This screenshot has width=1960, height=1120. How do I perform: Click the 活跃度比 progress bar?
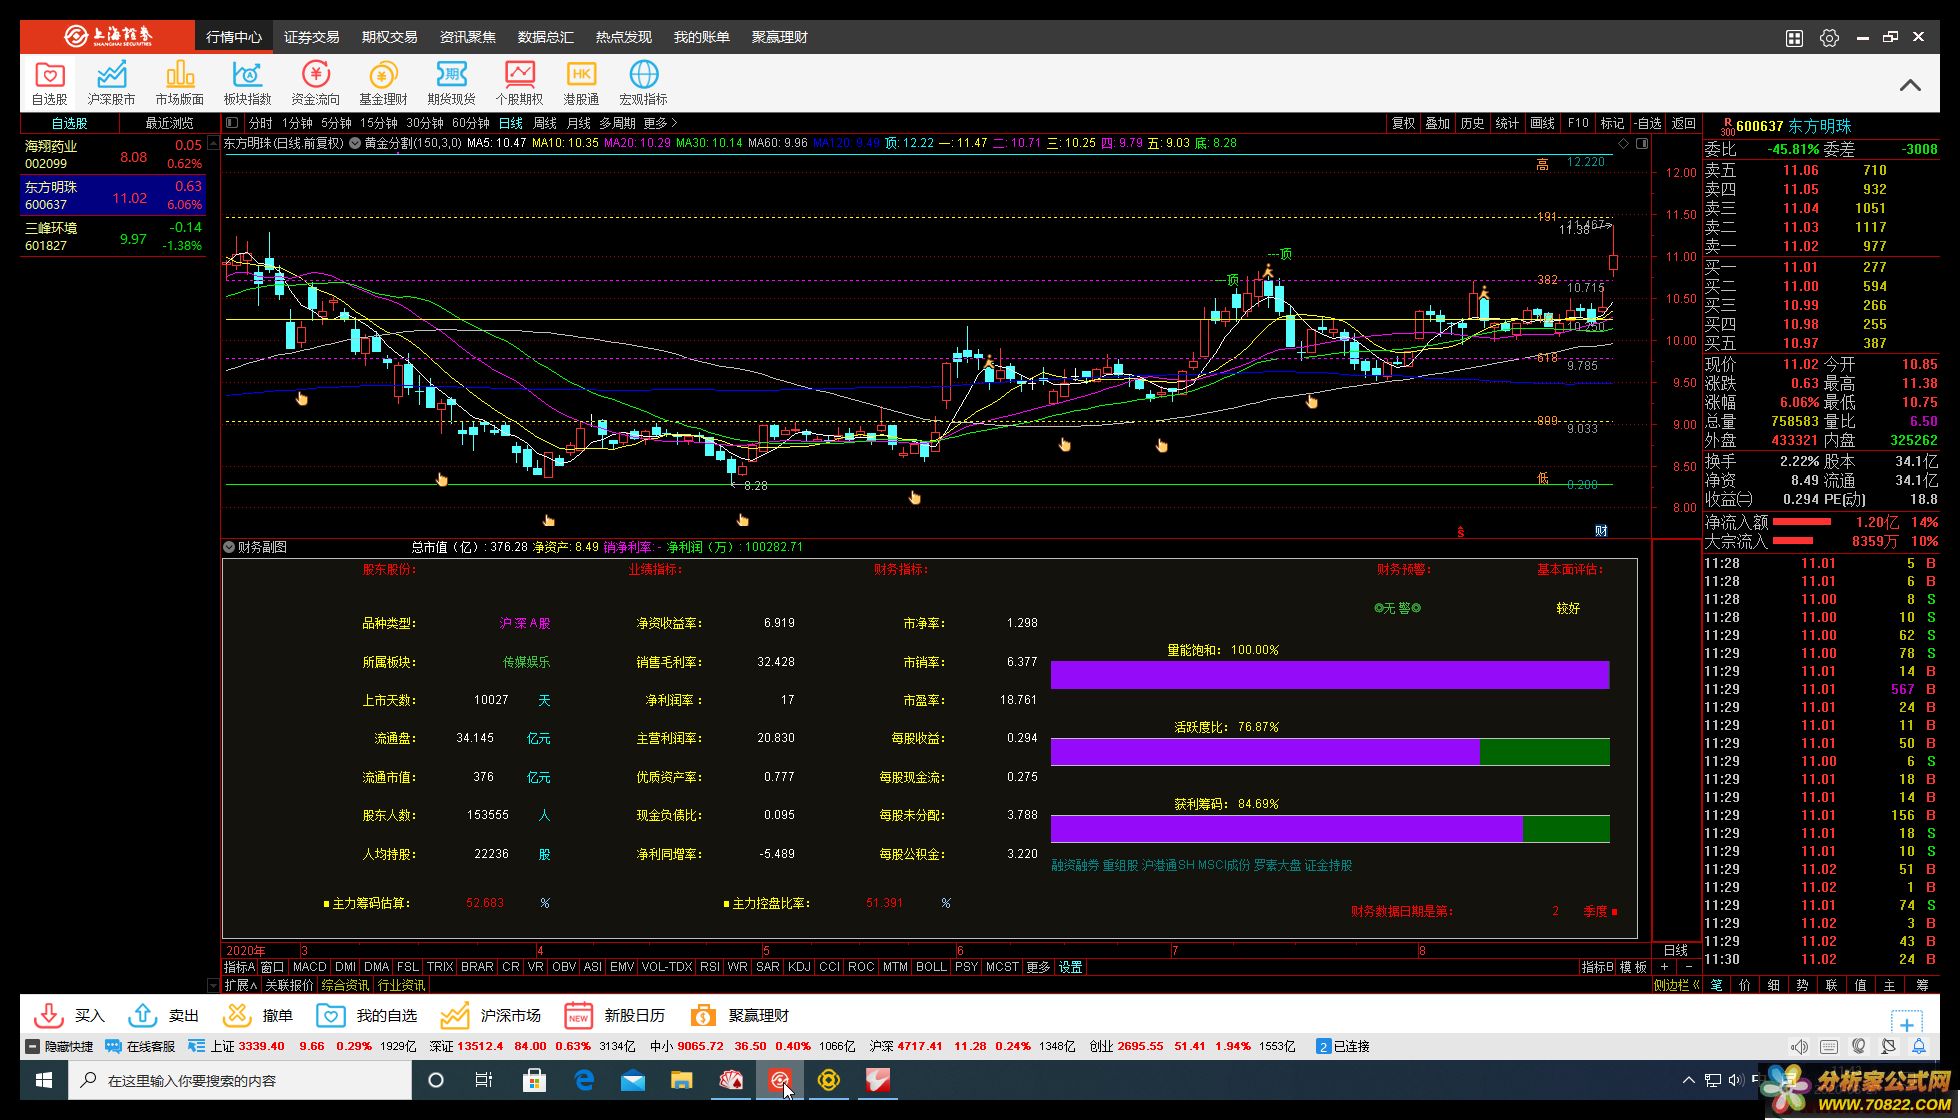tap(1330, 752)
